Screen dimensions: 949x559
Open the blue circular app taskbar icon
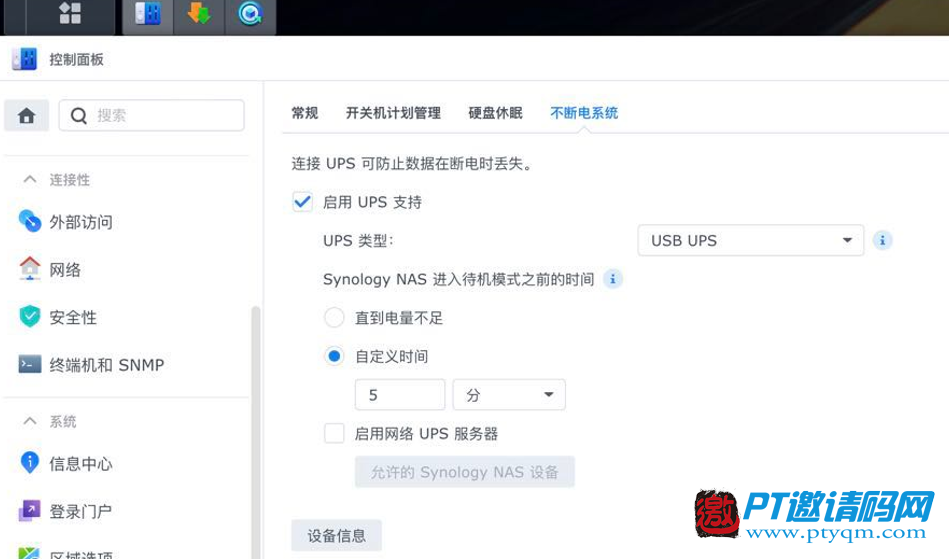click(250, 15)
